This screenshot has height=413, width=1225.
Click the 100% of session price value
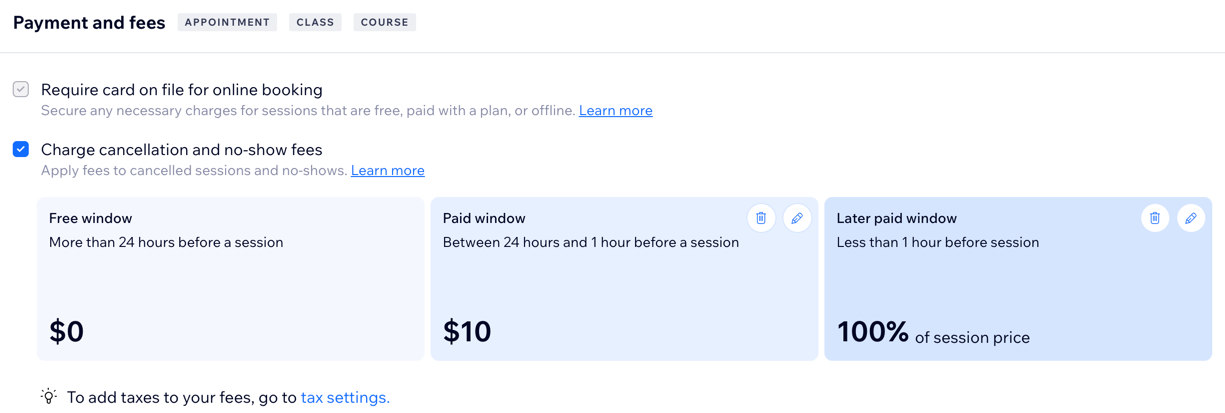pyautogui.click(x=932, y=333)
